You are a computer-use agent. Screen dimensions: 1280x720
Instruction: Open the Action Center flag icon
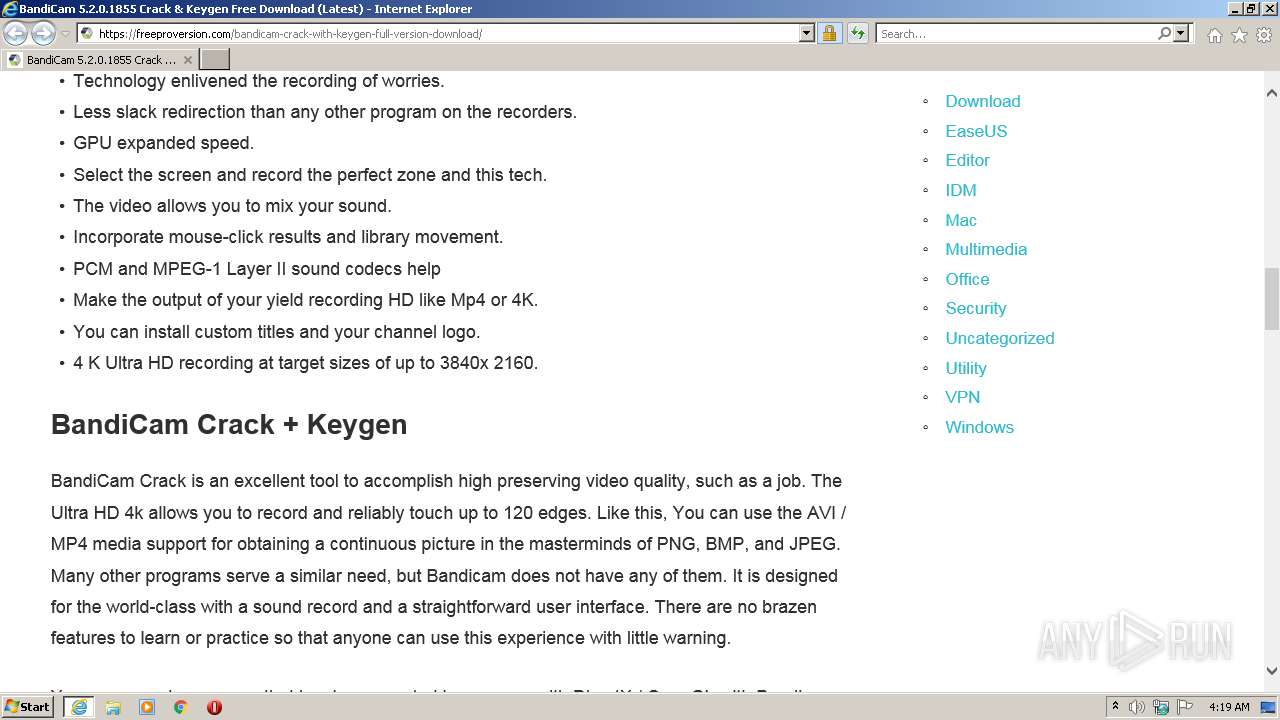1184,707
